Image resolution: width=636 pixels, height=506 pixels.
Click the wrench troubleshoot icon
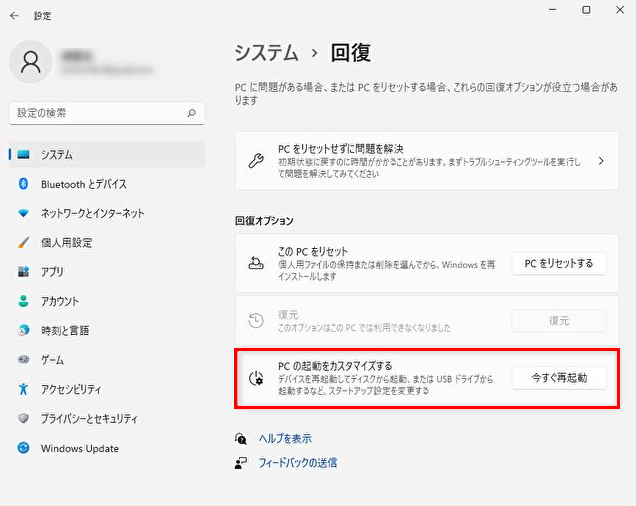tap(256, 161)
